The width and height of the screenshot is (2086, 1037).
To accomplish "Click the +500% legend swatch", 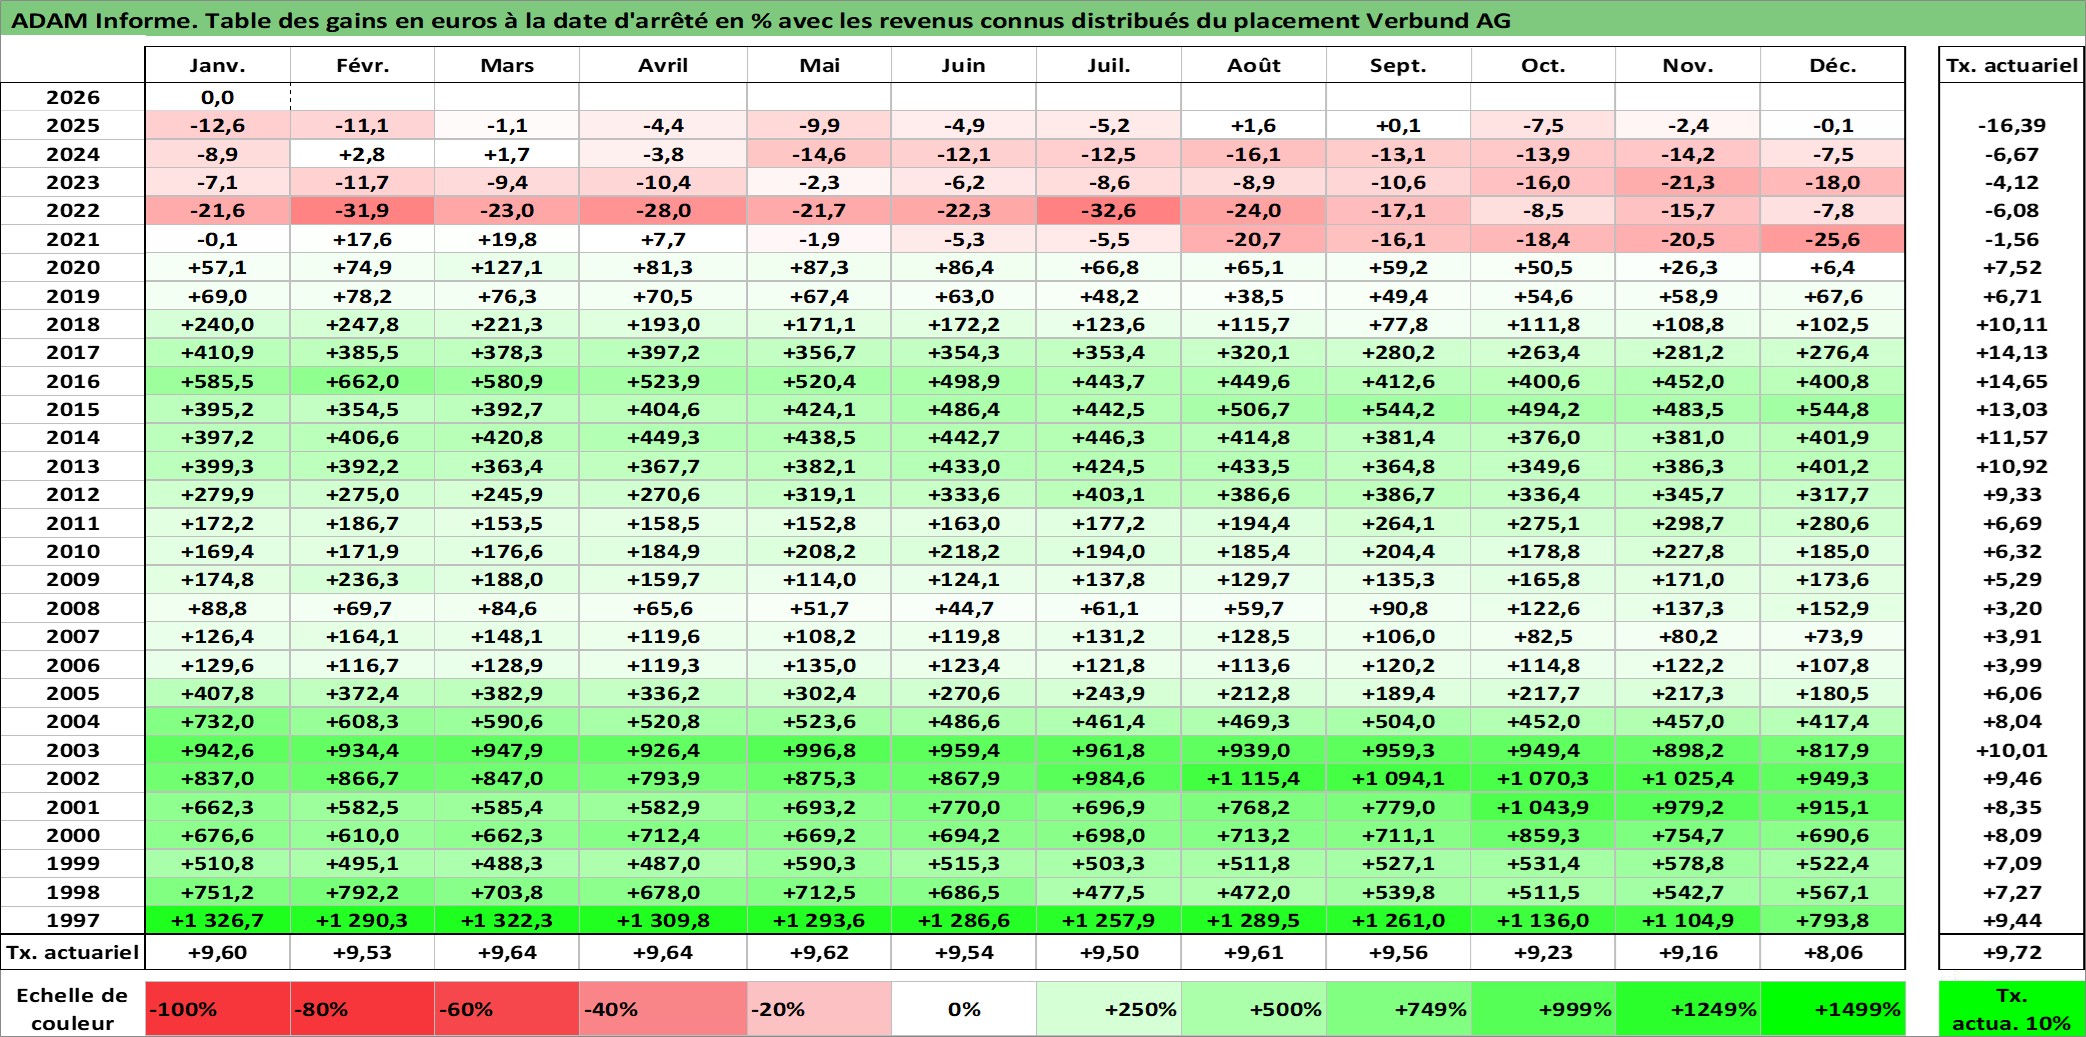I will click(x=1254, y=1009).
